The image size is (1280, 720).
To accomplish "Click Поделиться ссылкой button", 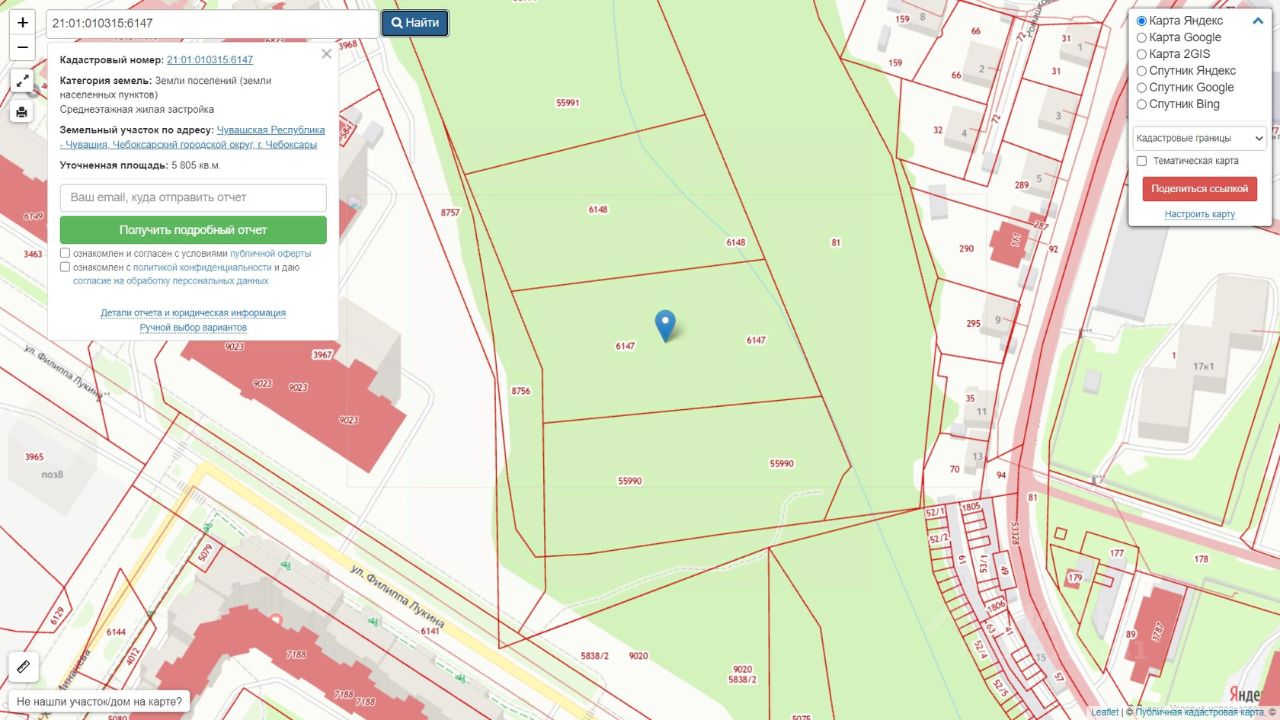I will pyautogui.click(x=1200, y=188).
